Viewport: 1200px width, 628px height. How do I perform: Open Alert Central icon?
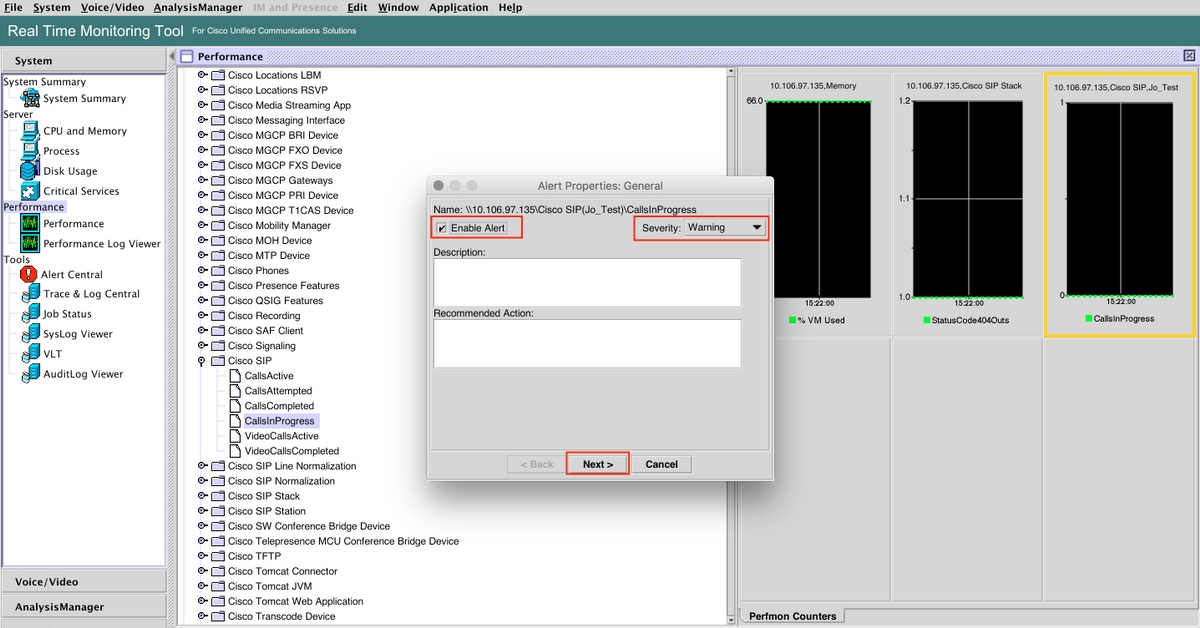tap(28, 274)
